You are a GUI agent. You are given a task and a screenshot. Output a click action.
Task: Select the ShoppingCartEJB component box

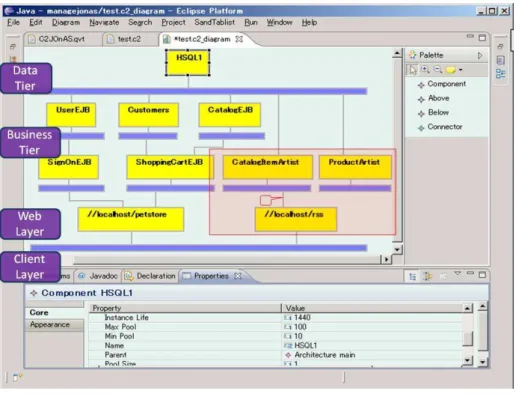170,167
